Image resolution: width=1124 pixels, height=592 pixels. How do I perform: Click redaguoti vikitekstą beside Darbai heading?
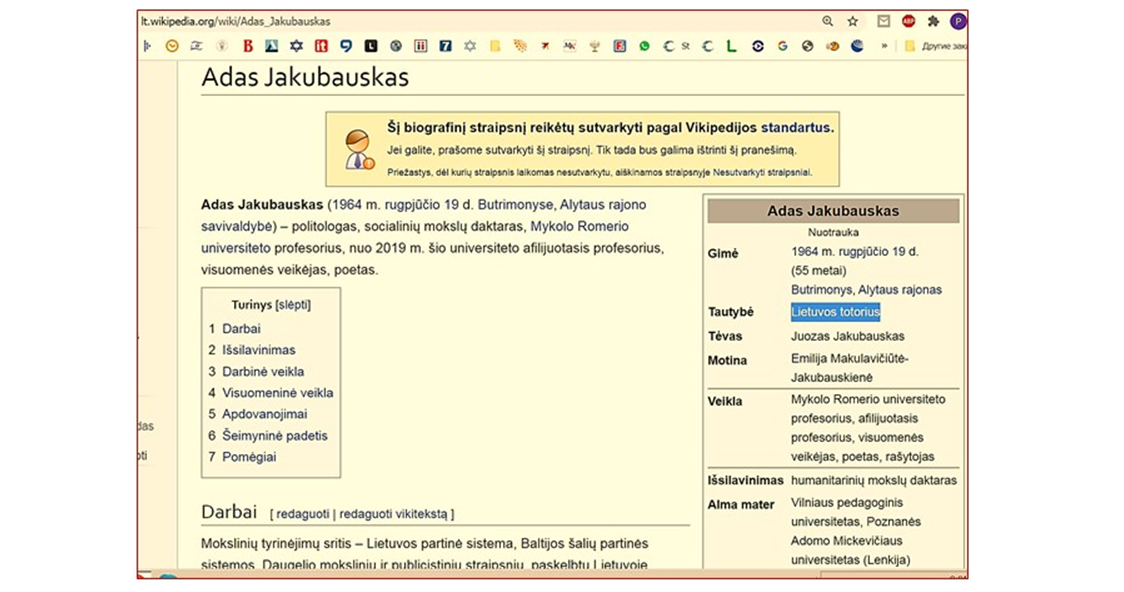coord(396,514)
